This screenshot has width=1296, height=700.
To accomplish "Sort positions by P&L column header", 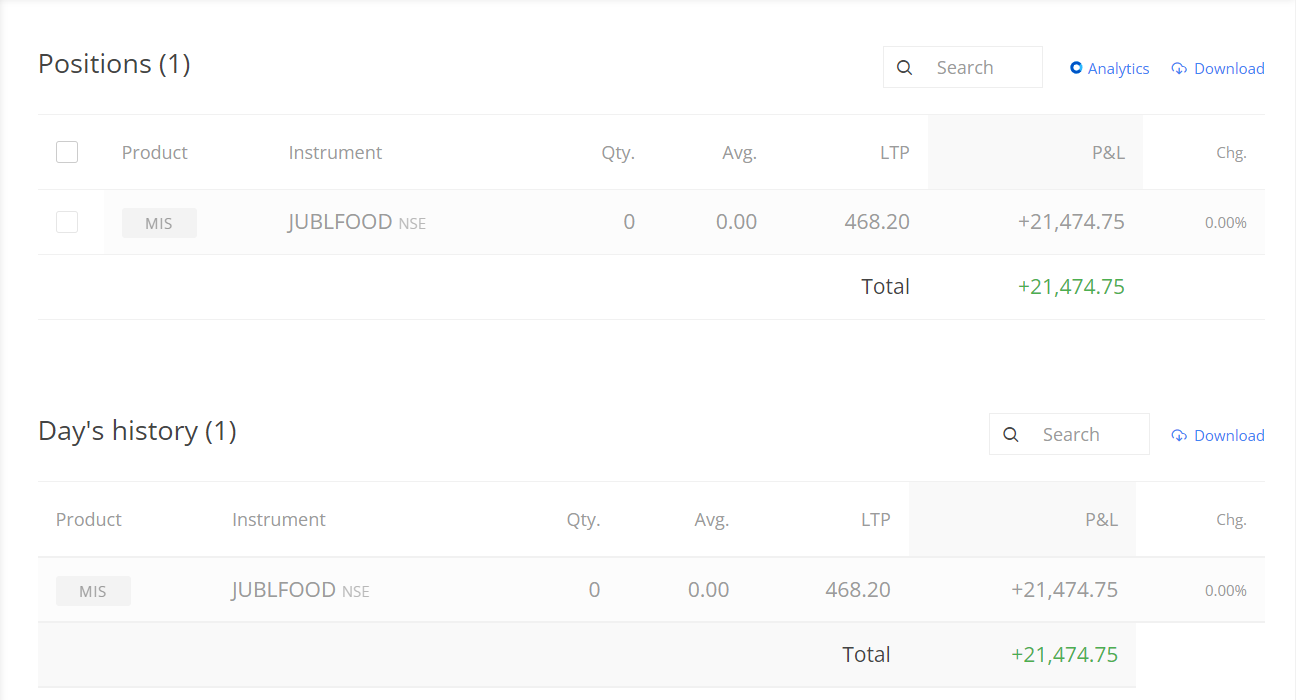I will [x=1108, y=153].
